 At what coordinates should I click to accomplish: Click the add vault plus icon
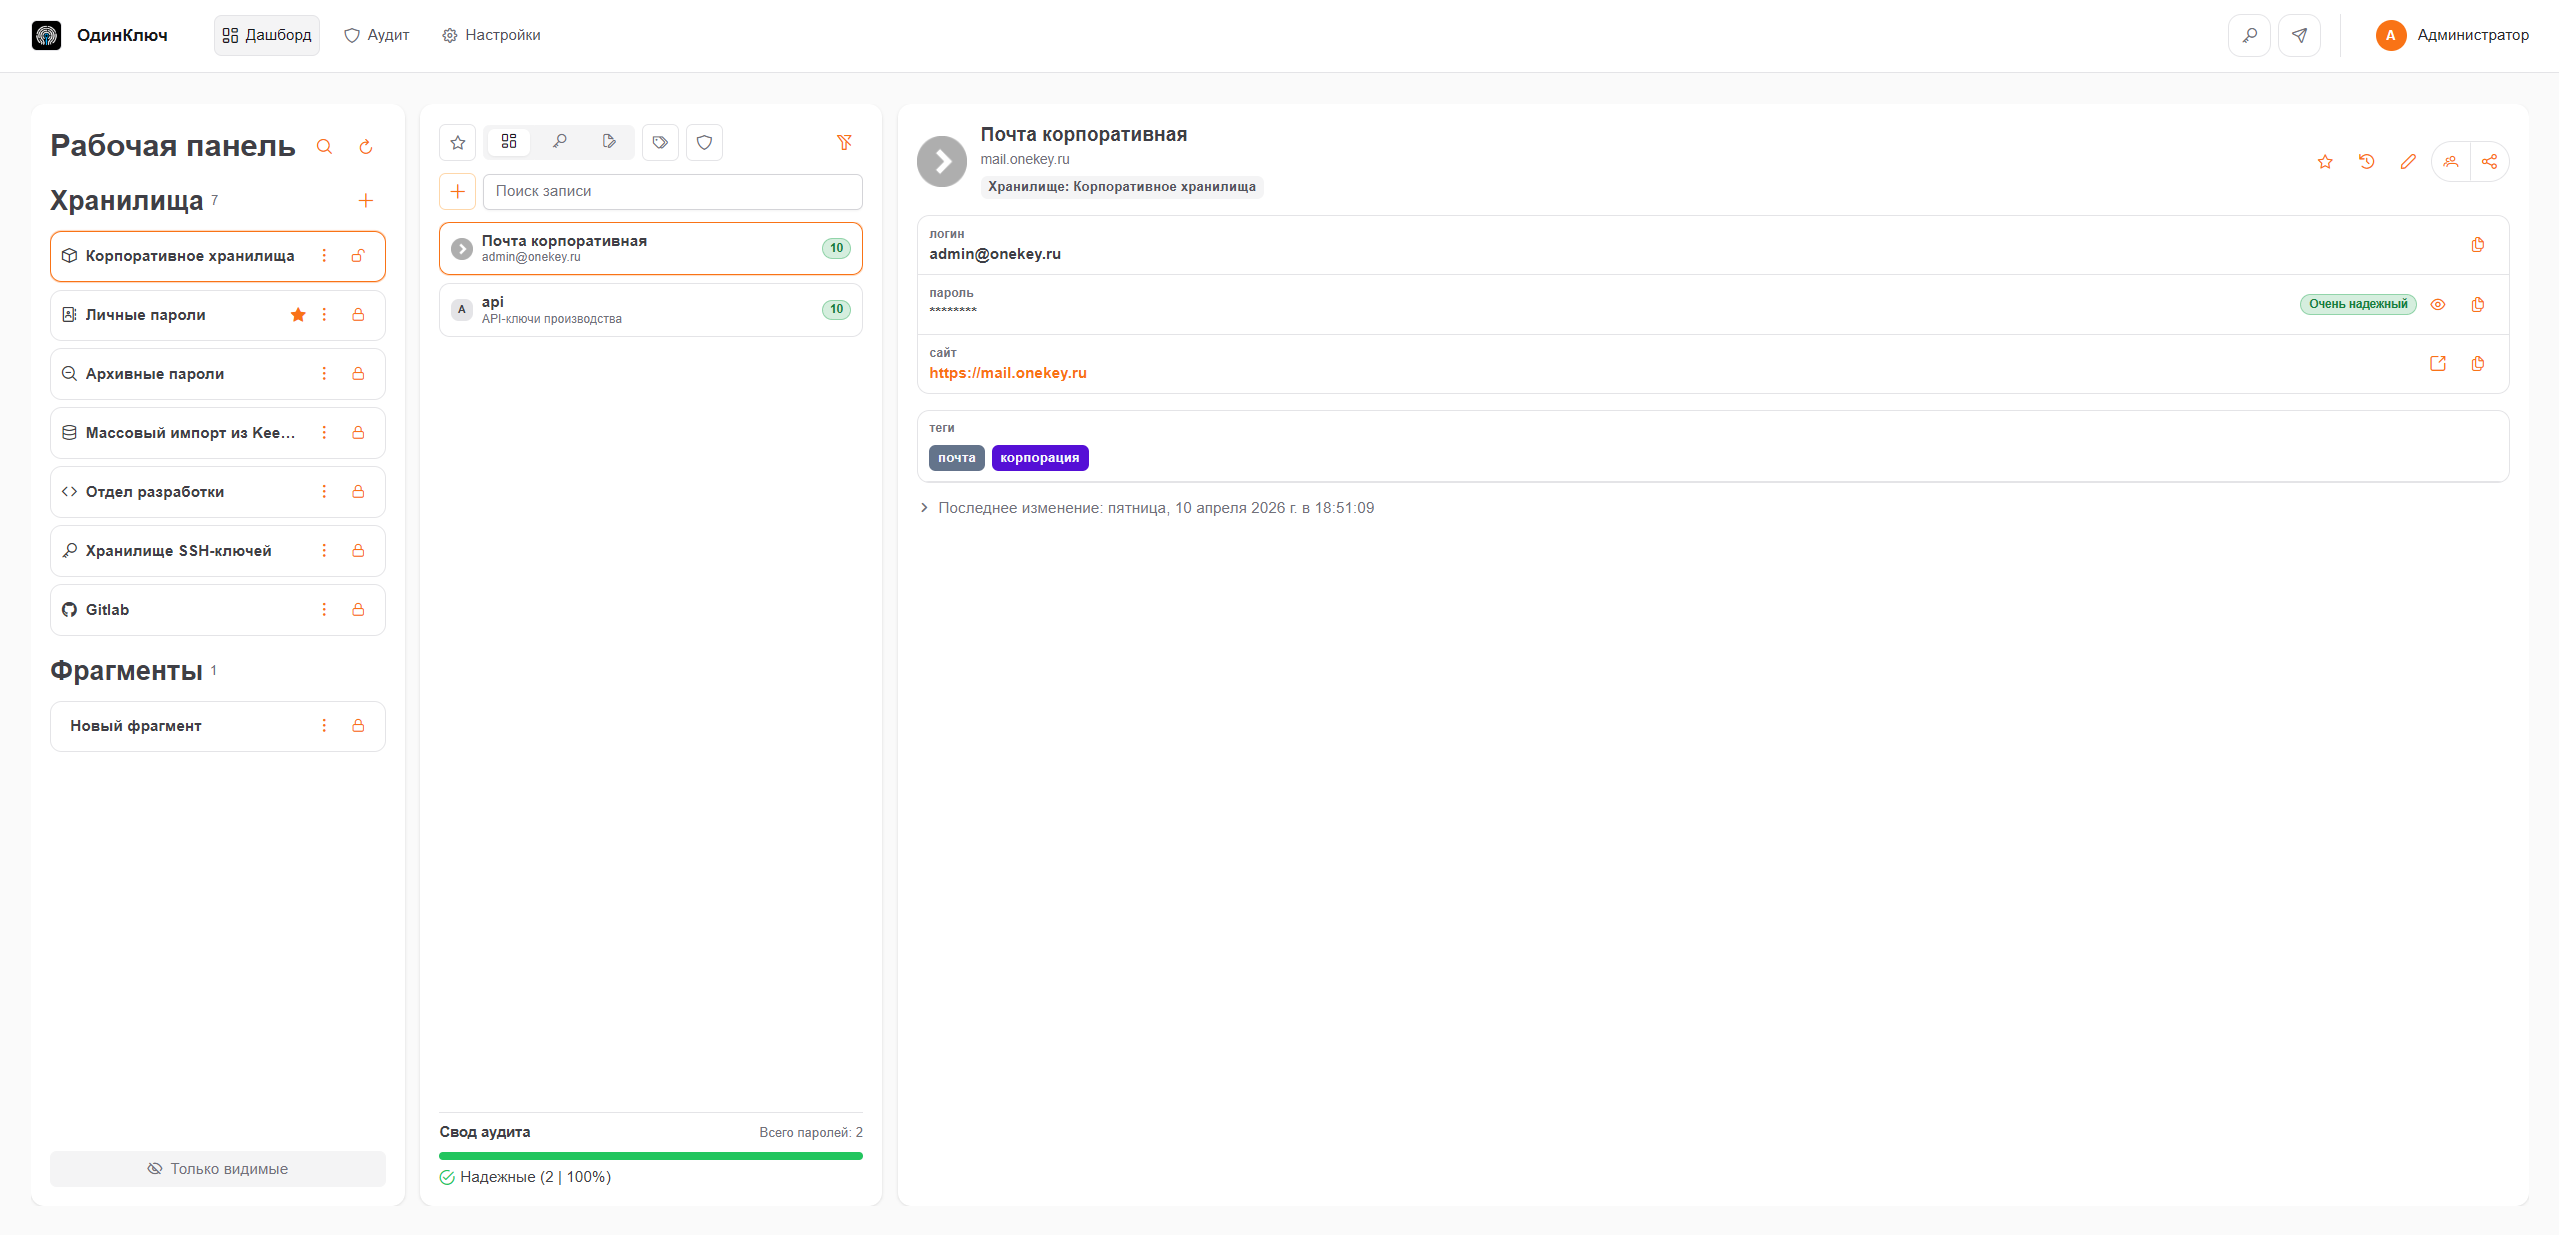point(366,201)
